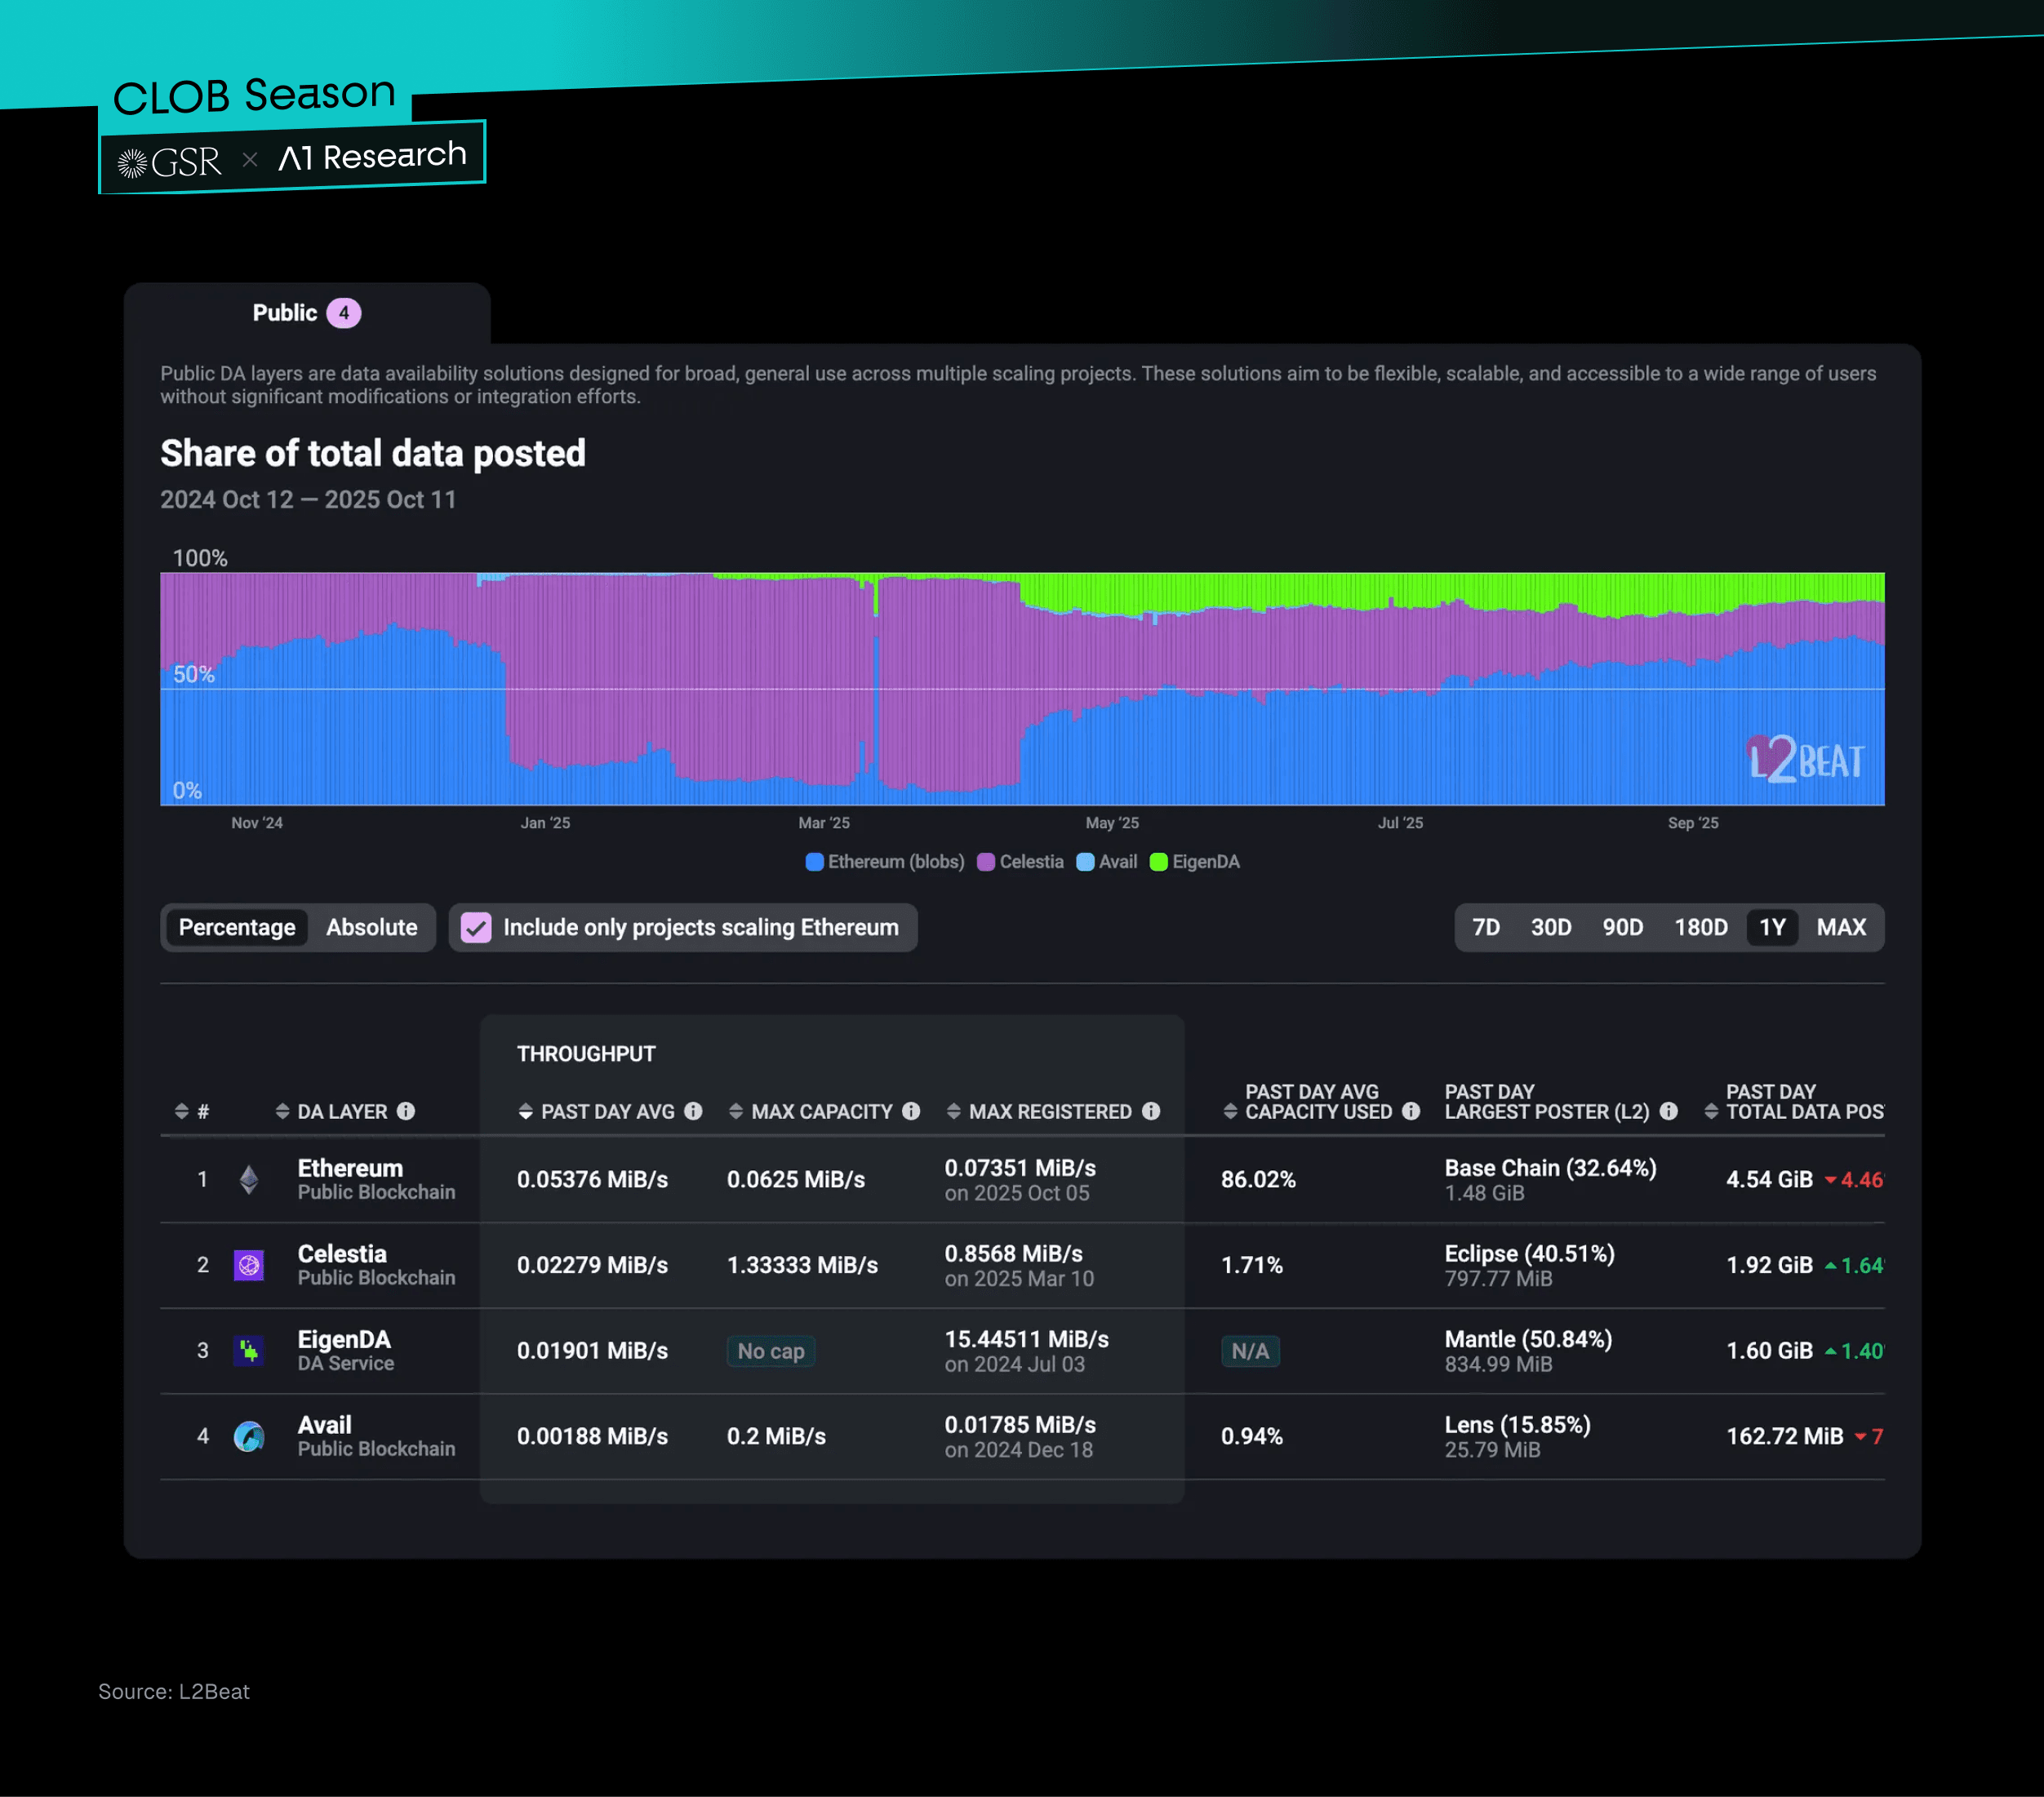The height and width of the screenshot is (1797, 2044).
Task: Click the 4 count badge on Public tab
Action: point(344,314)
